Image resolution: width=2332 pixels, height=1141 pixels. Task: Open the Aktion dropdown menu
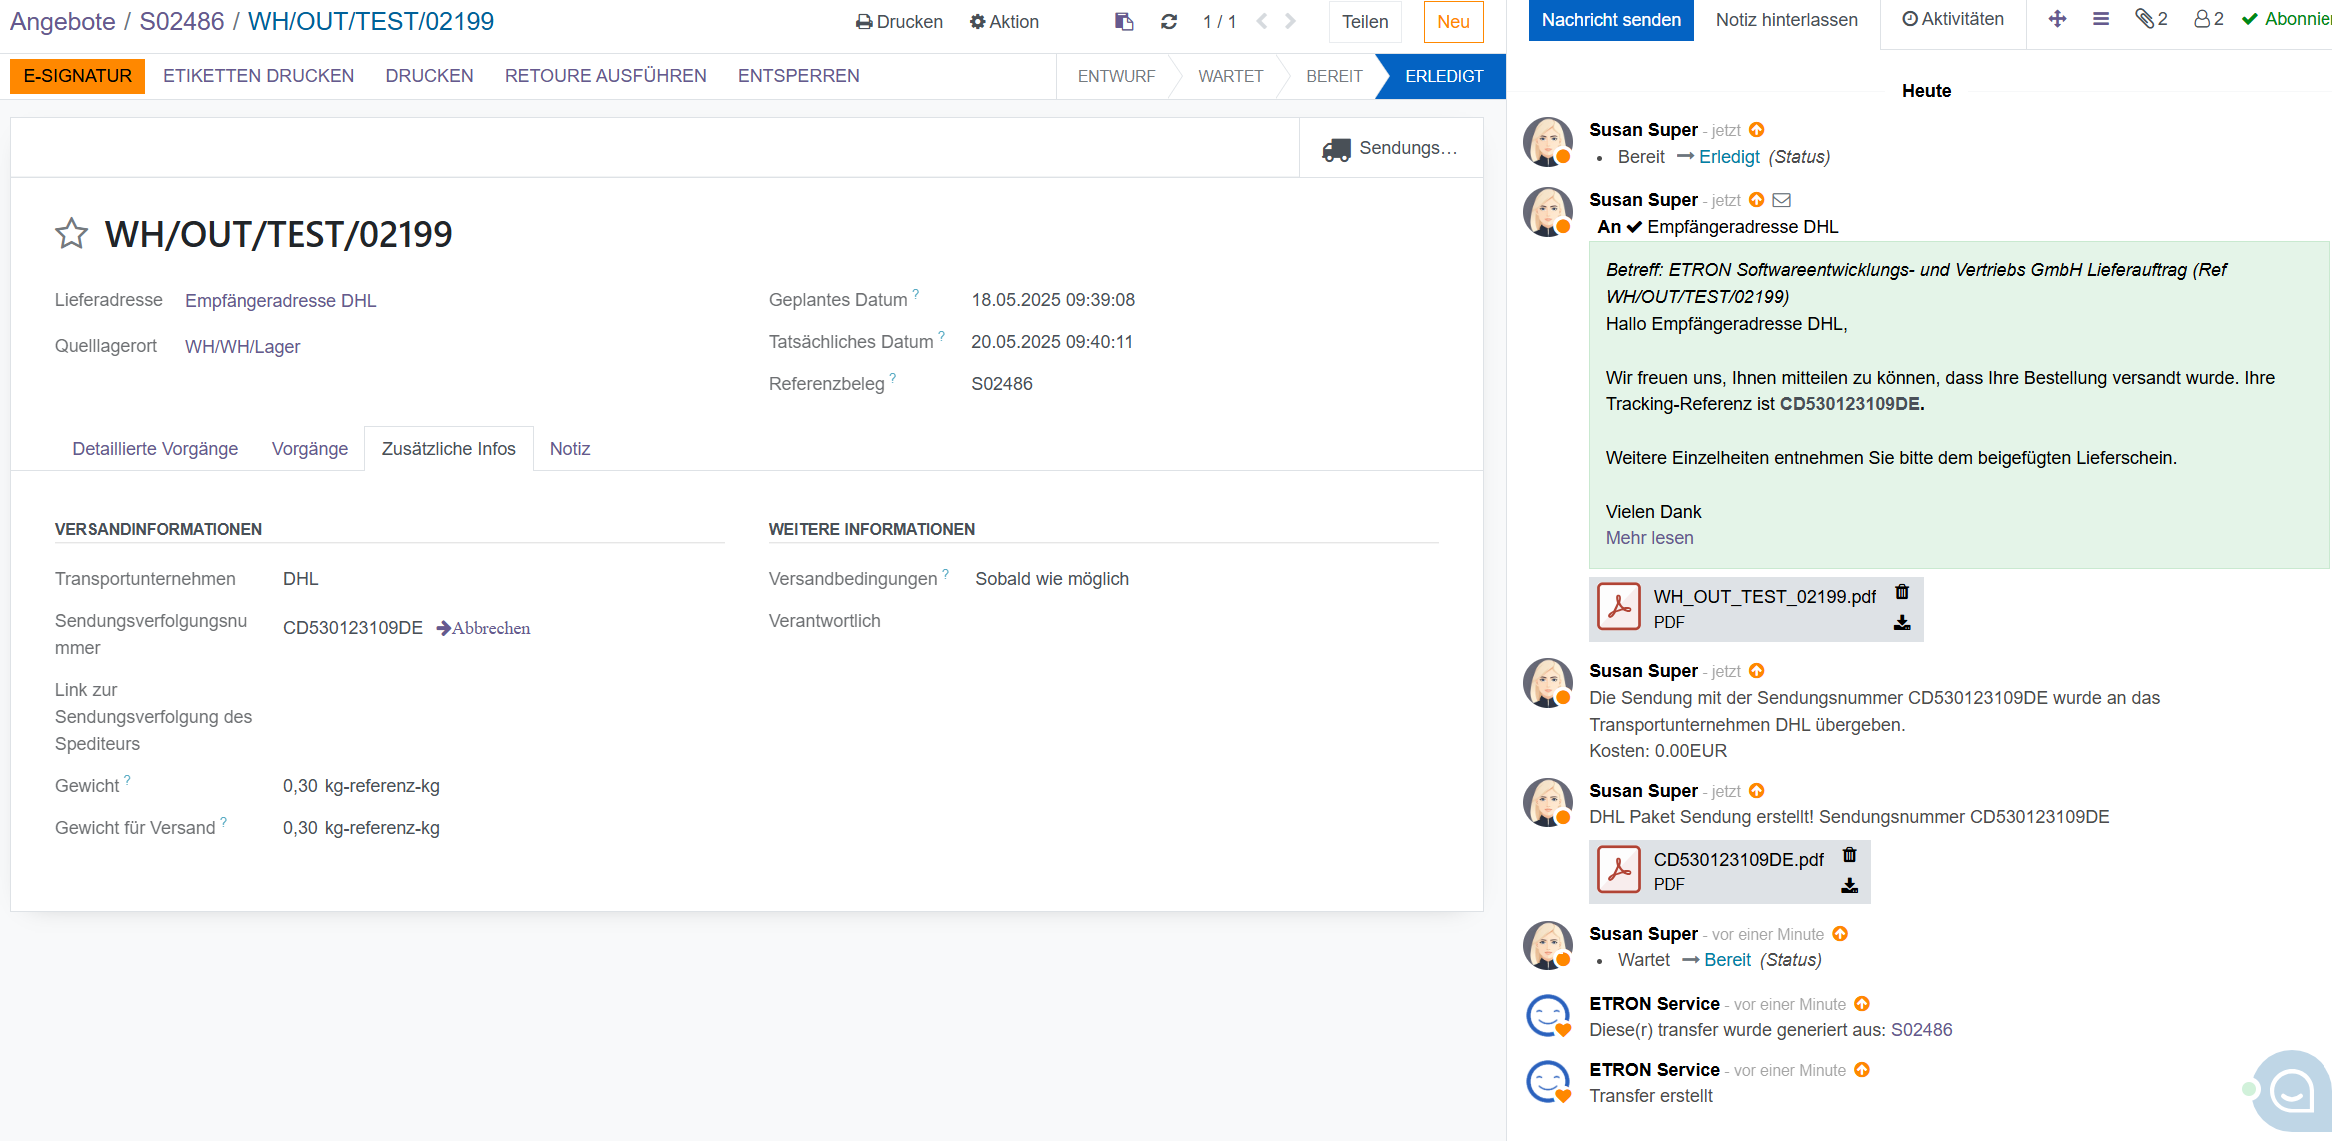point(1004,22)
